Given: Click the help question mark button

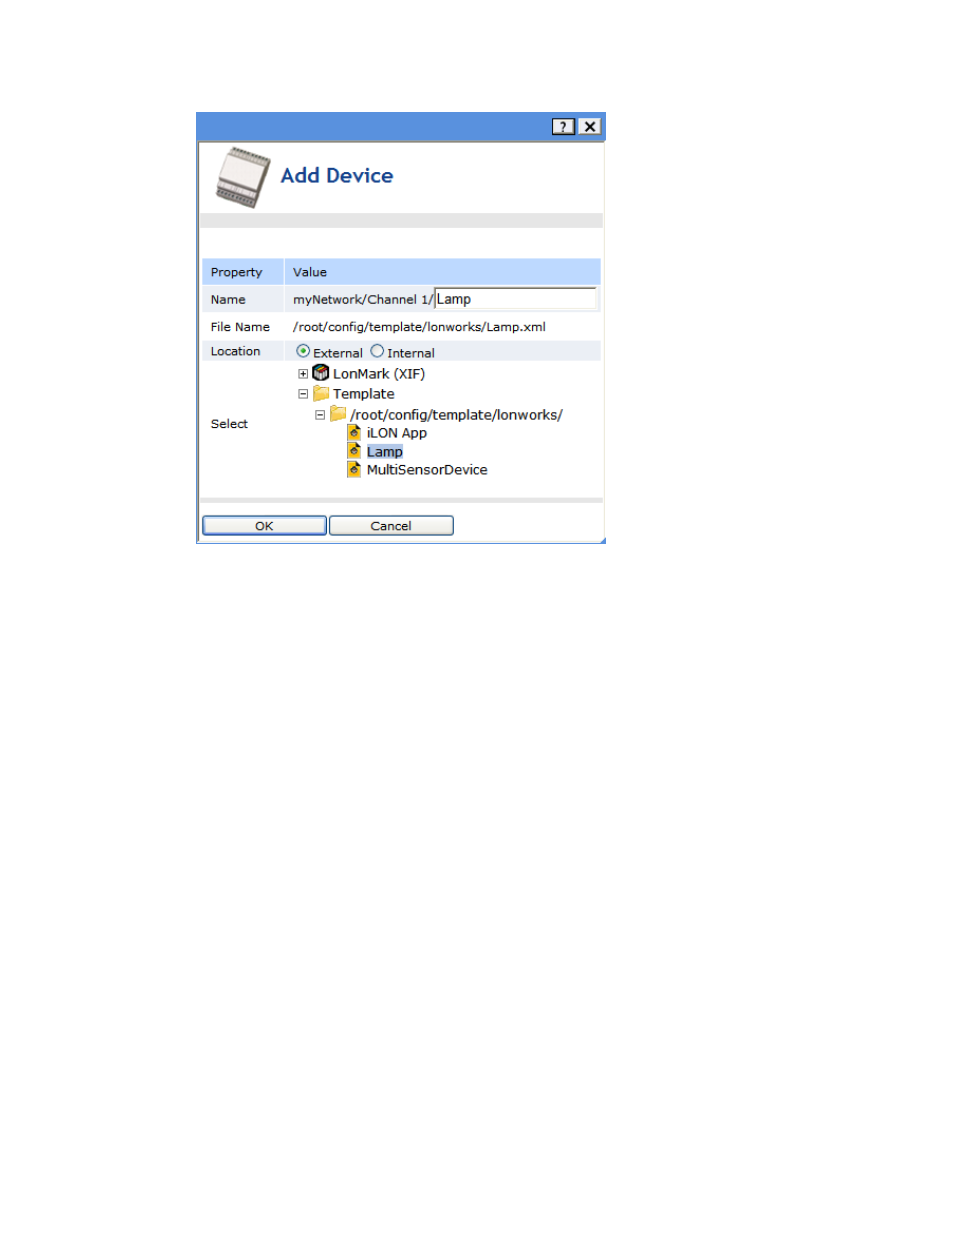Looking at the screenshot, I should (x=564, y=126).
